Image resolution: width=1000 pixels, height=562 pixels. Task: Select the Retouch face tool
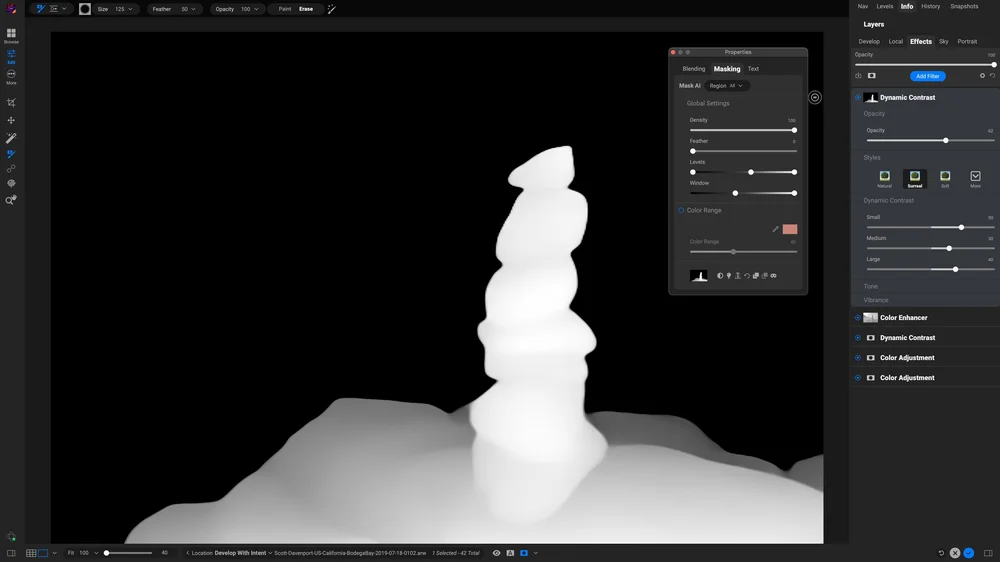click(x=11, y=184)
